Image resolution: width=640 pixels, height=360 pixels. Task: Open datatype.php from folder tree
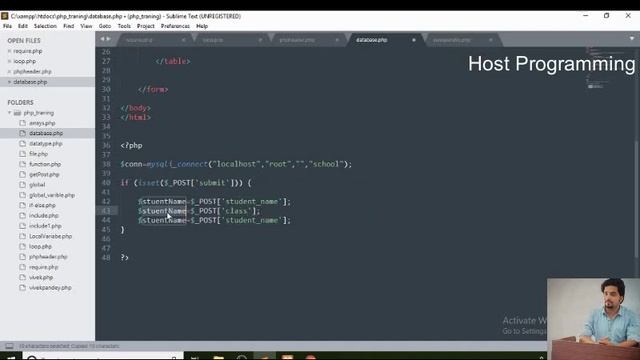pos(46,144)
